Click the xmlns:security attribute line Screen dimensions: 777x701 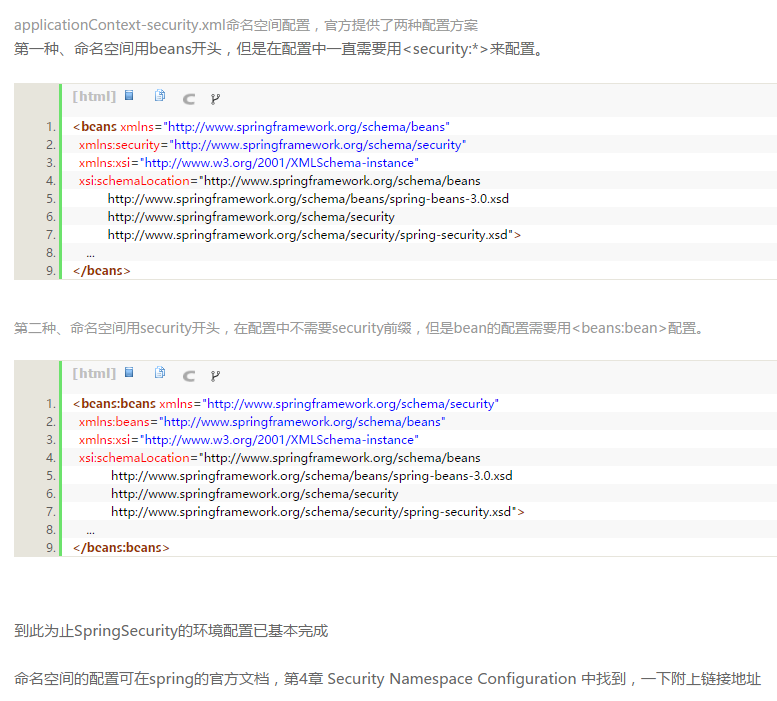tap(272, 145)
